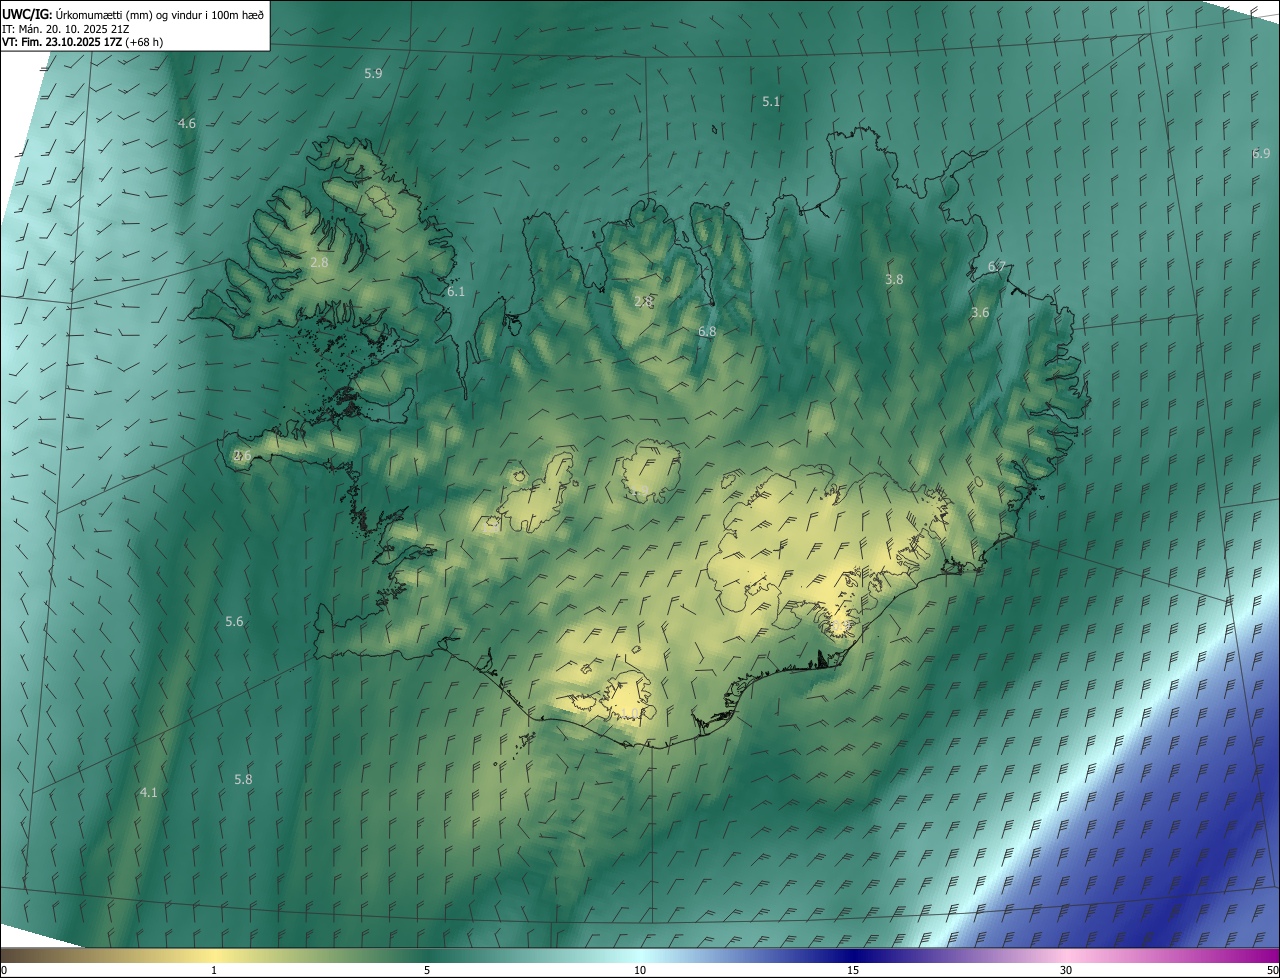Click the legend tick label 0

tap(4, 970)
